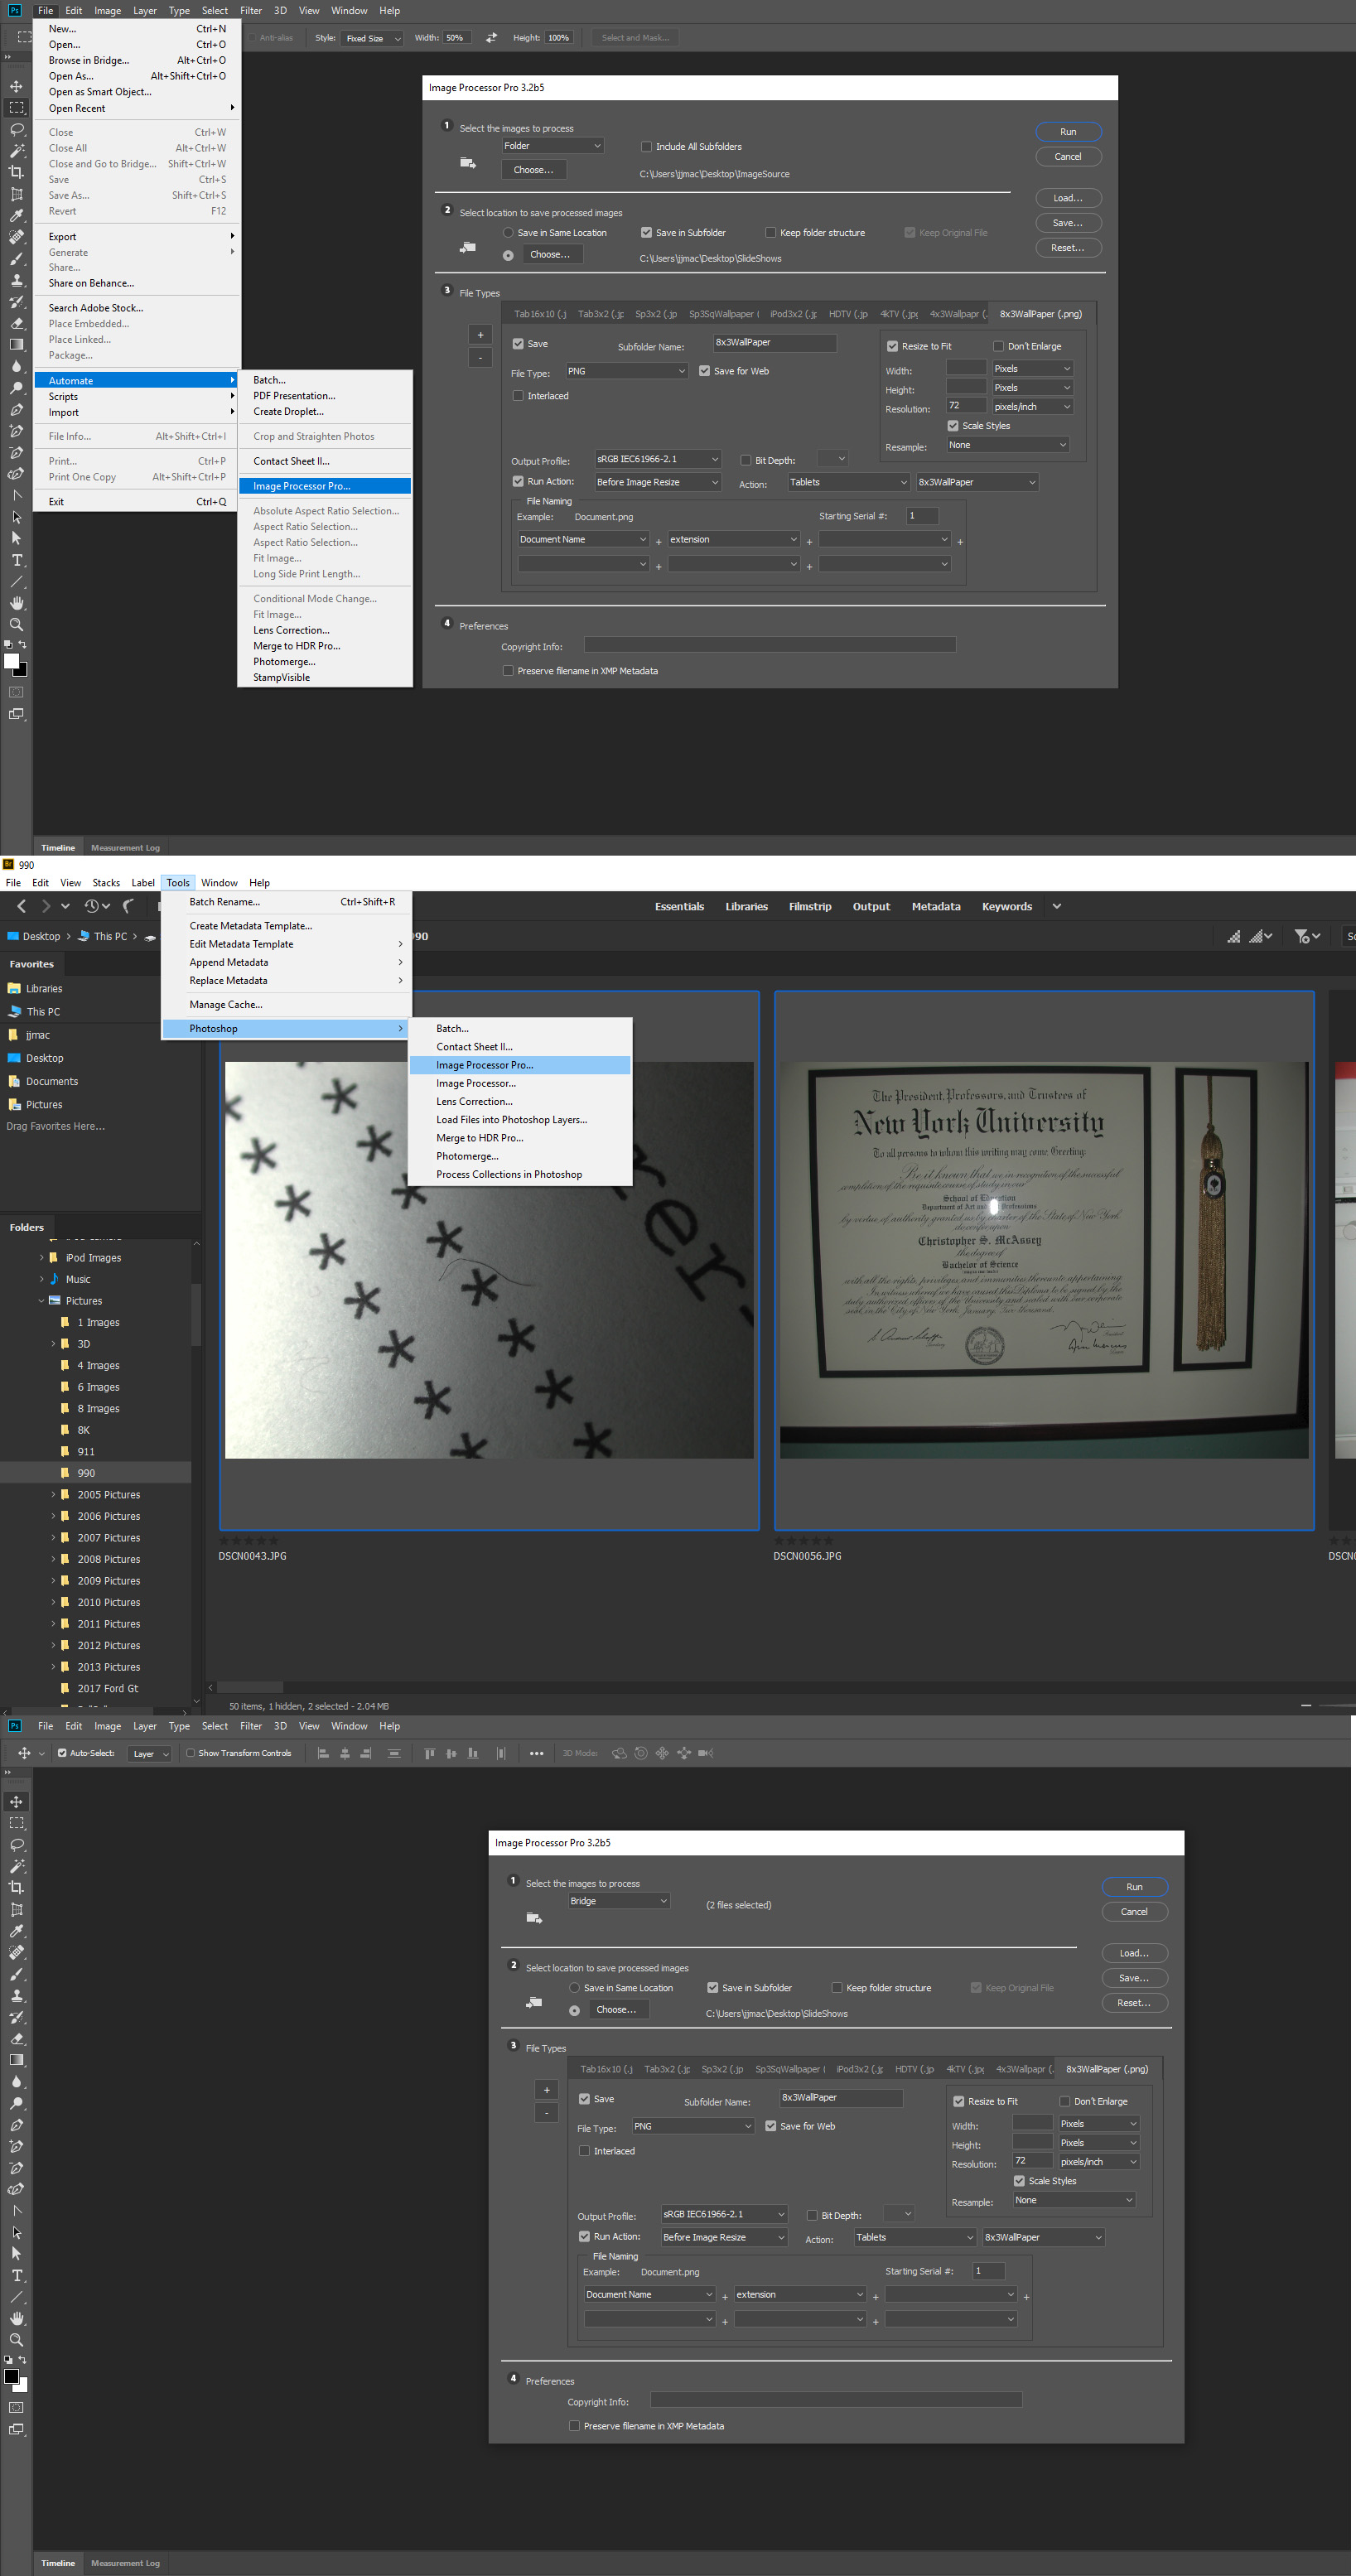Open the Tablets action set dropdown, bottom dialog
This screenshot has width=1356, height=2576.
(915, 2237)
